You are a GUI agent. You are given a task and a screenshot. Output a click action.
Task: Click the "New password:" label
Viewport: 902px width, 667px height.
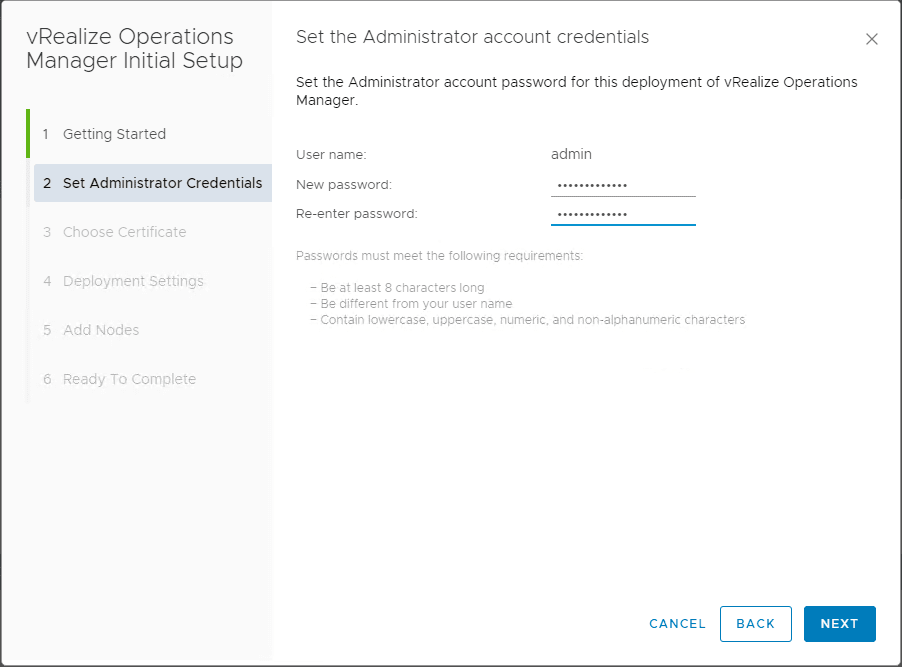pos(343,184)
